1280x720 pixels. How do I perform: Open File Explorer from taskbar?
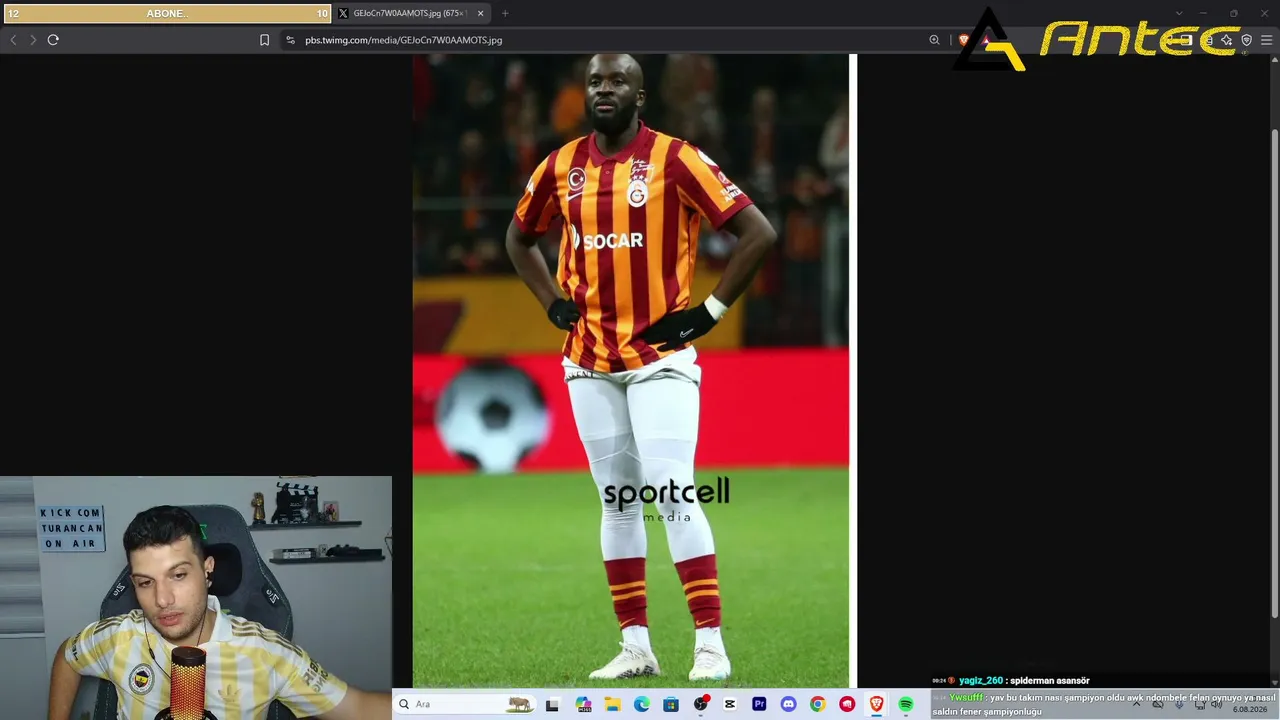(612, 704)
